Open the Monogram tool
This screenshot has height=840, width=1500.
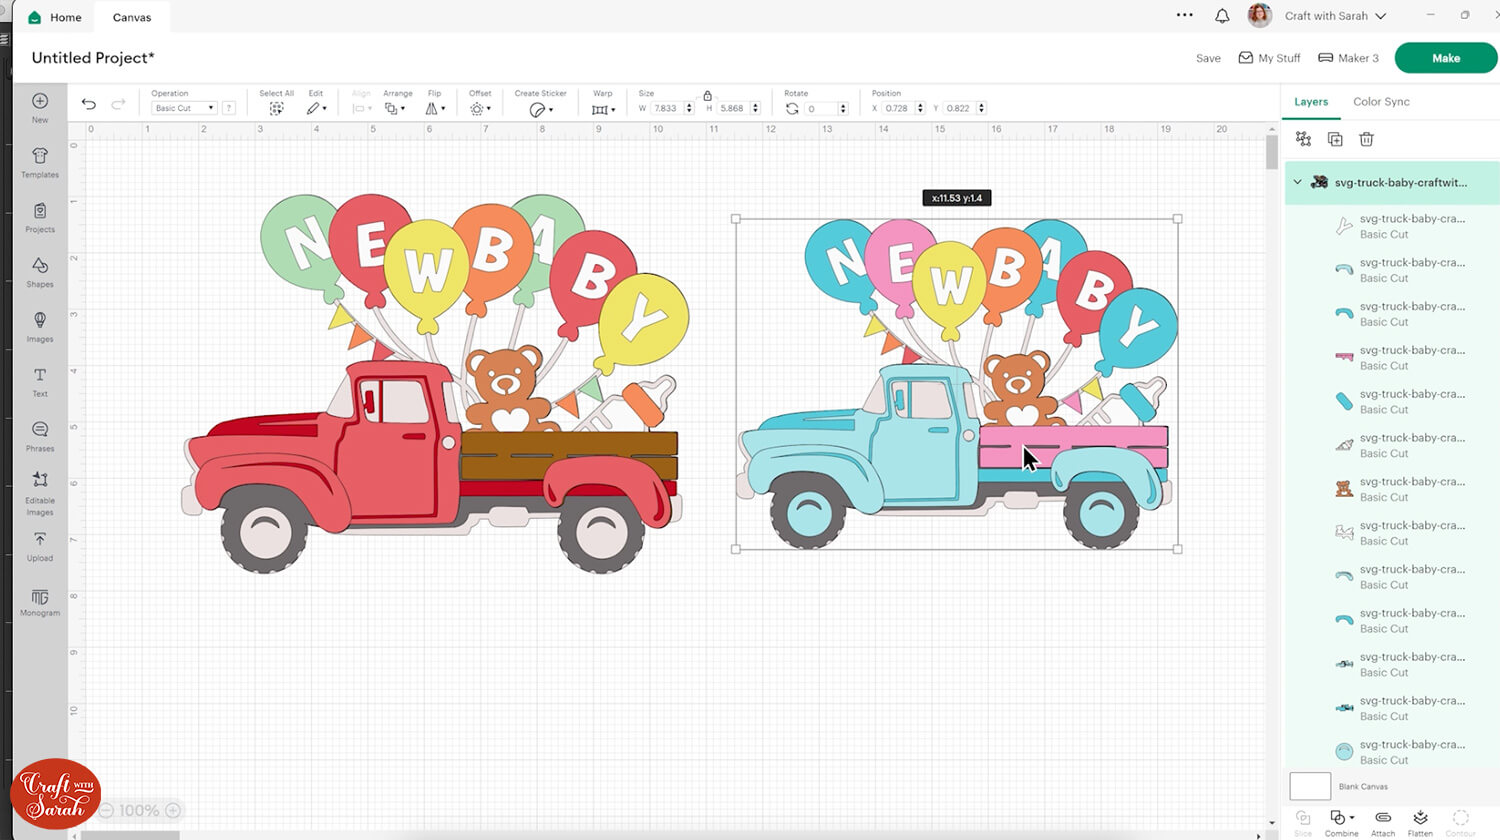39,602
